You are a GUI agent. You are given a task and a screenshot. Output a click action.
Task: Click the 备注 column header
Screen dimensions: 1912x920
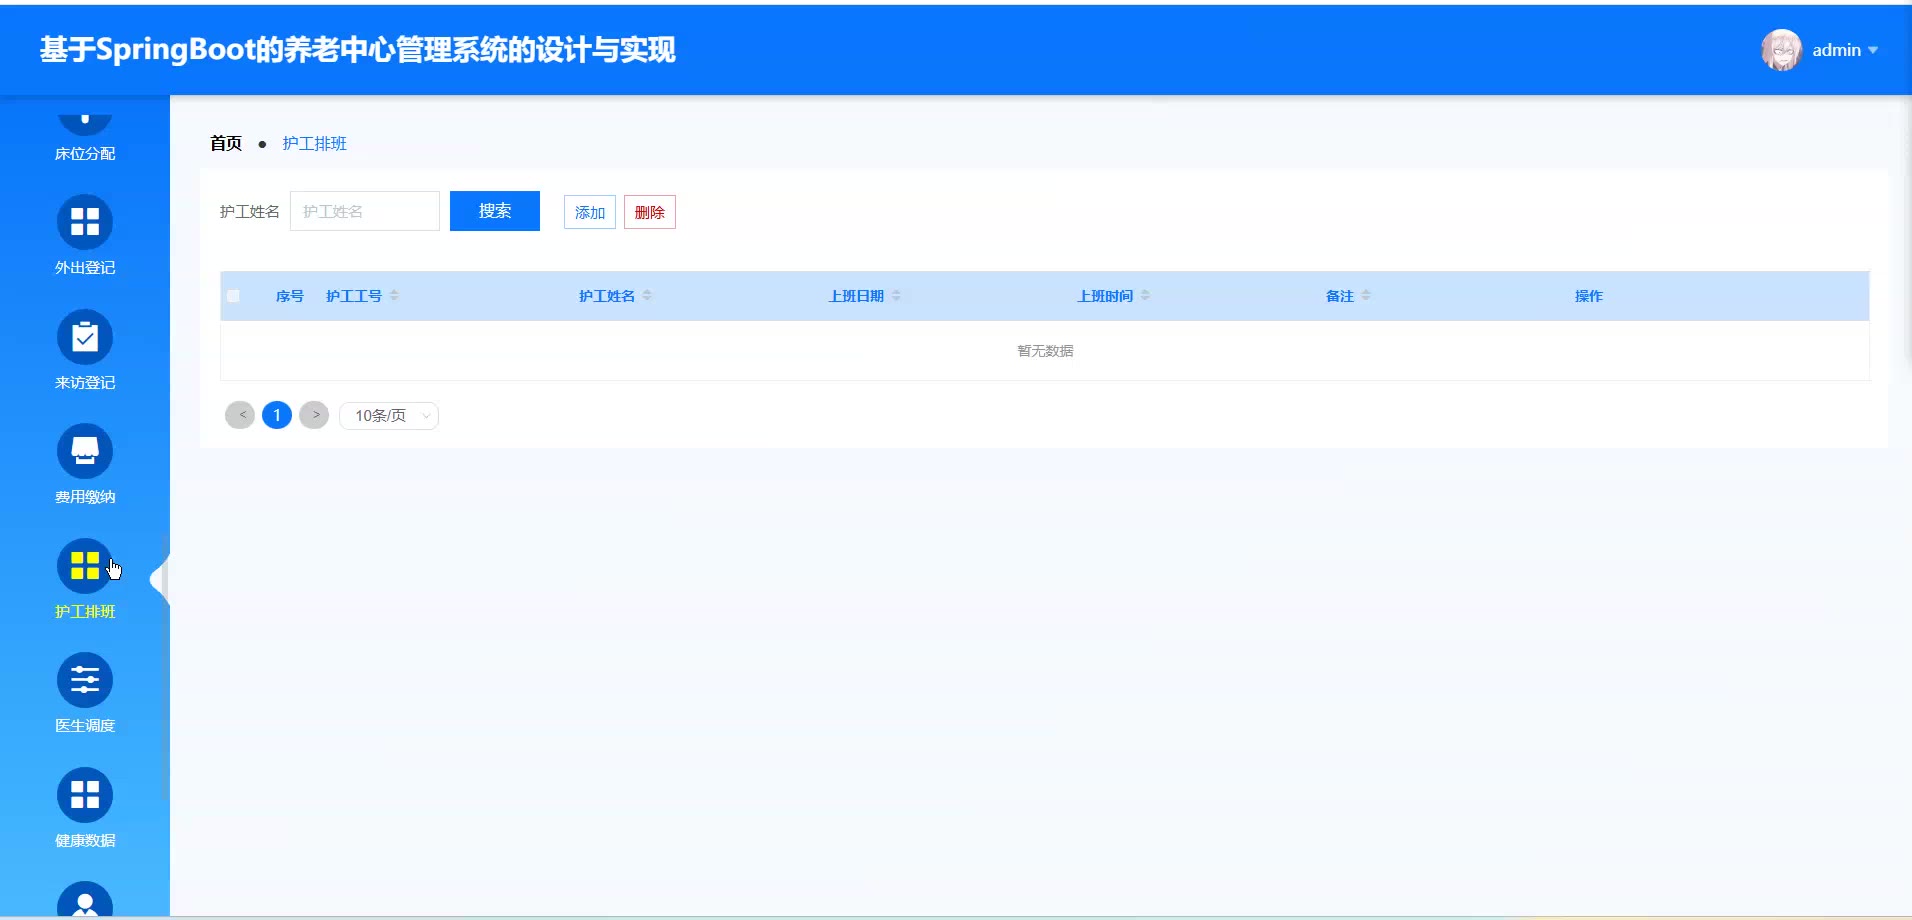(x=1340, y=296)
